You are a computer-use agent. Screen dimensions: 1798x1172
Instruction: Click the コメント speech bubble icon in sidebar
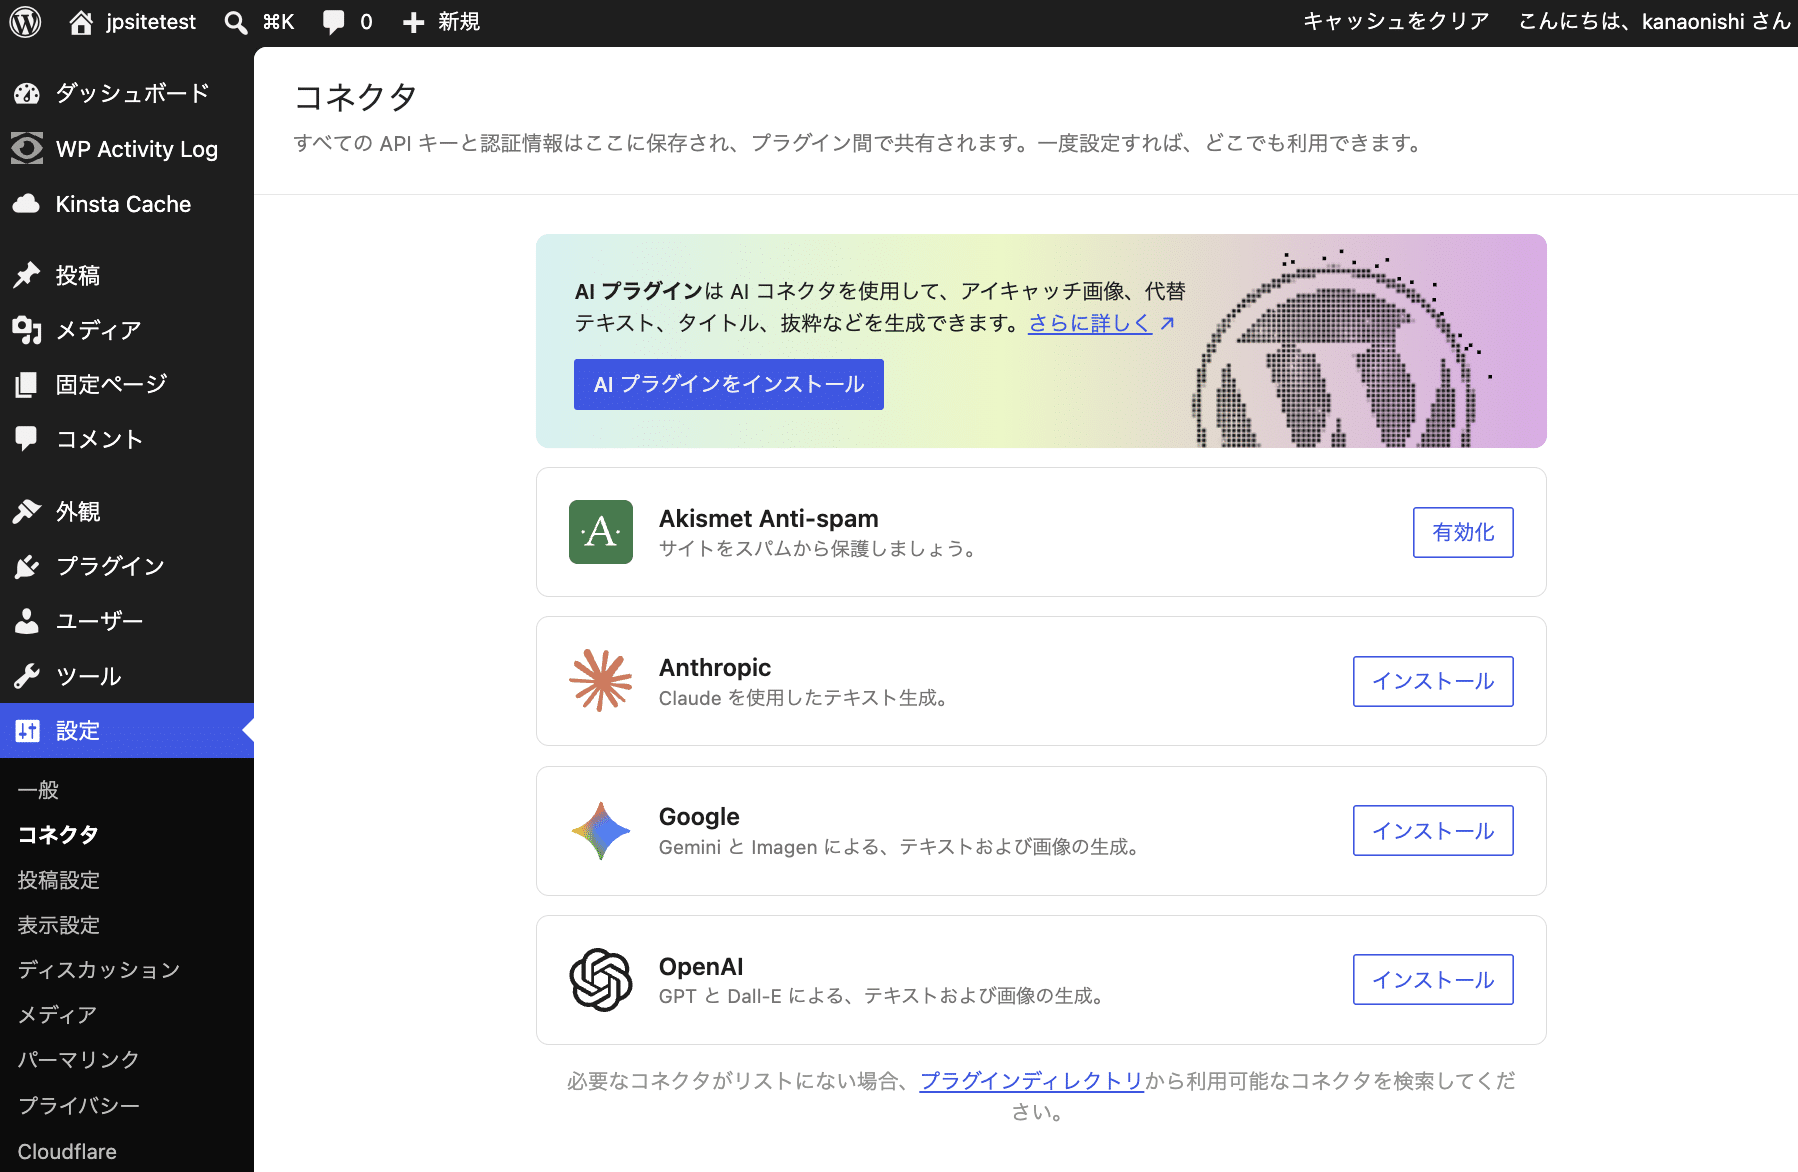(27, 439)
